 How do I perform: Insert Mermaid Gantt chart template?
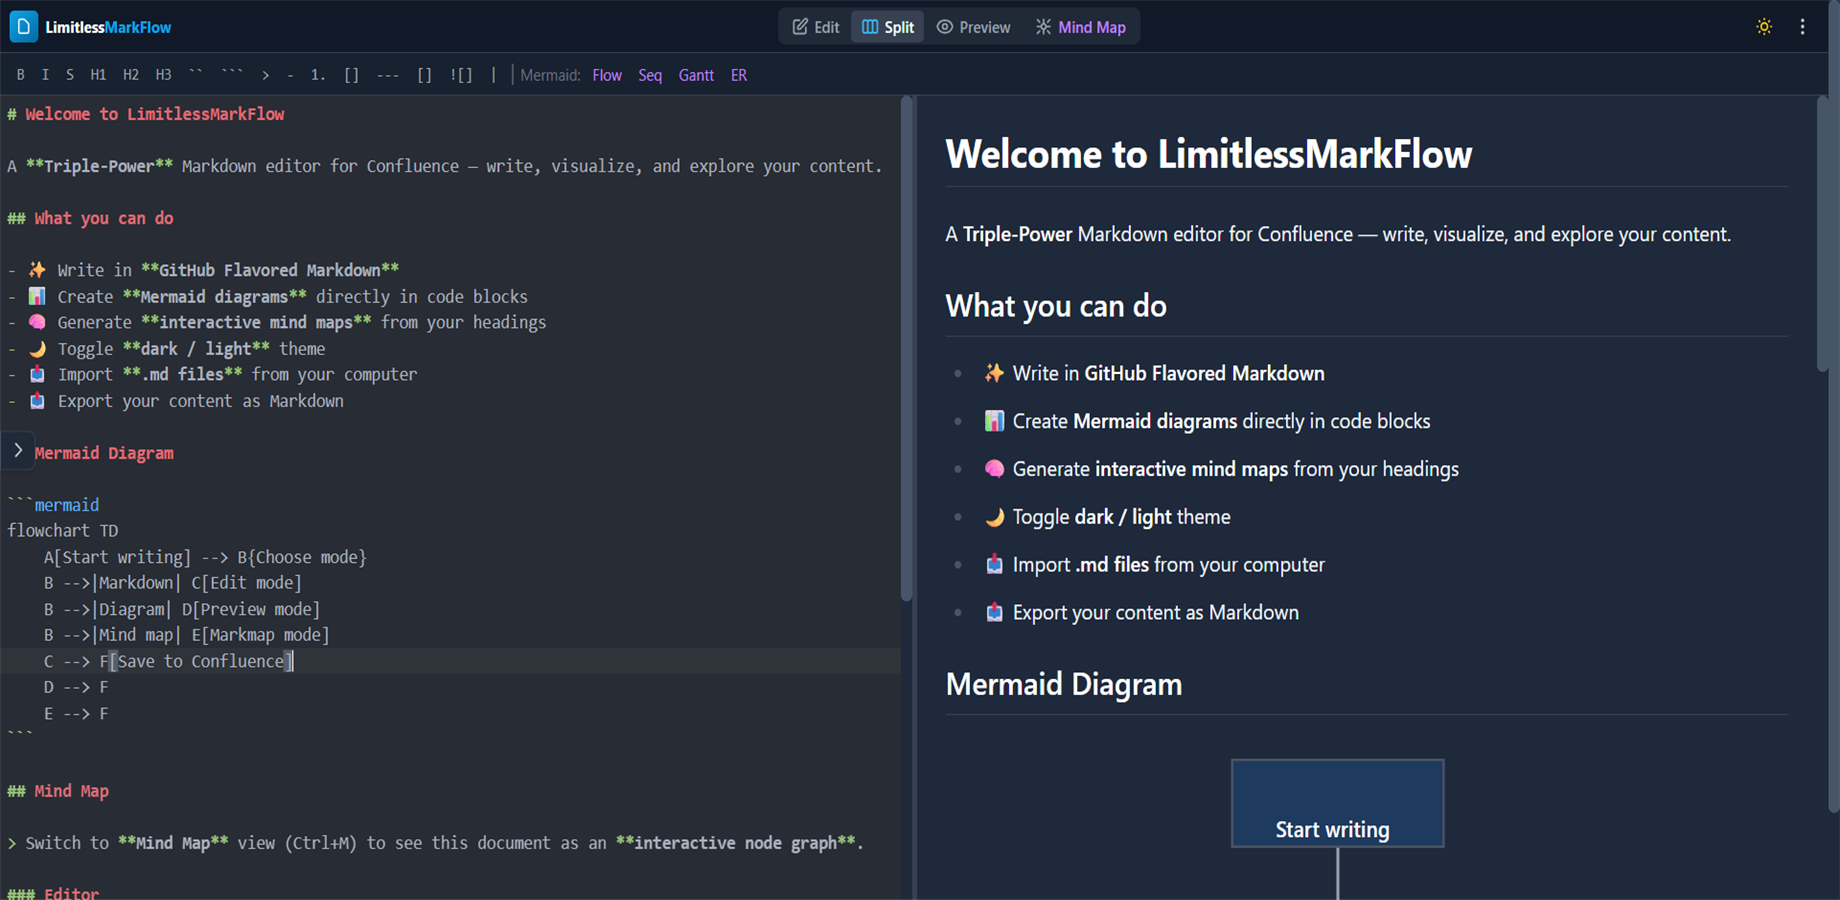click(x=696, y=75)
